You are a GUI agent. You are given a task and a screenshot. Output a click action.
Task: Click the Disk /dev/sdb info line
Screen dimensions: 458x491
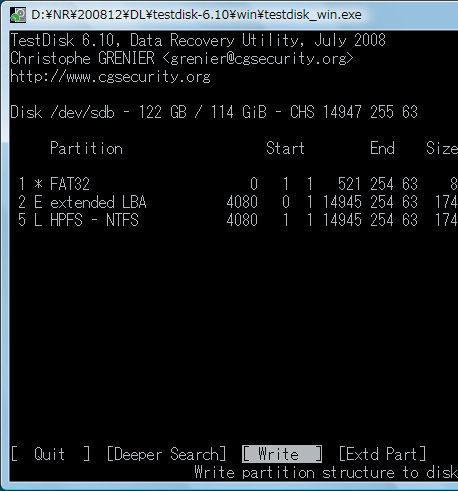(x=214, y=112)
